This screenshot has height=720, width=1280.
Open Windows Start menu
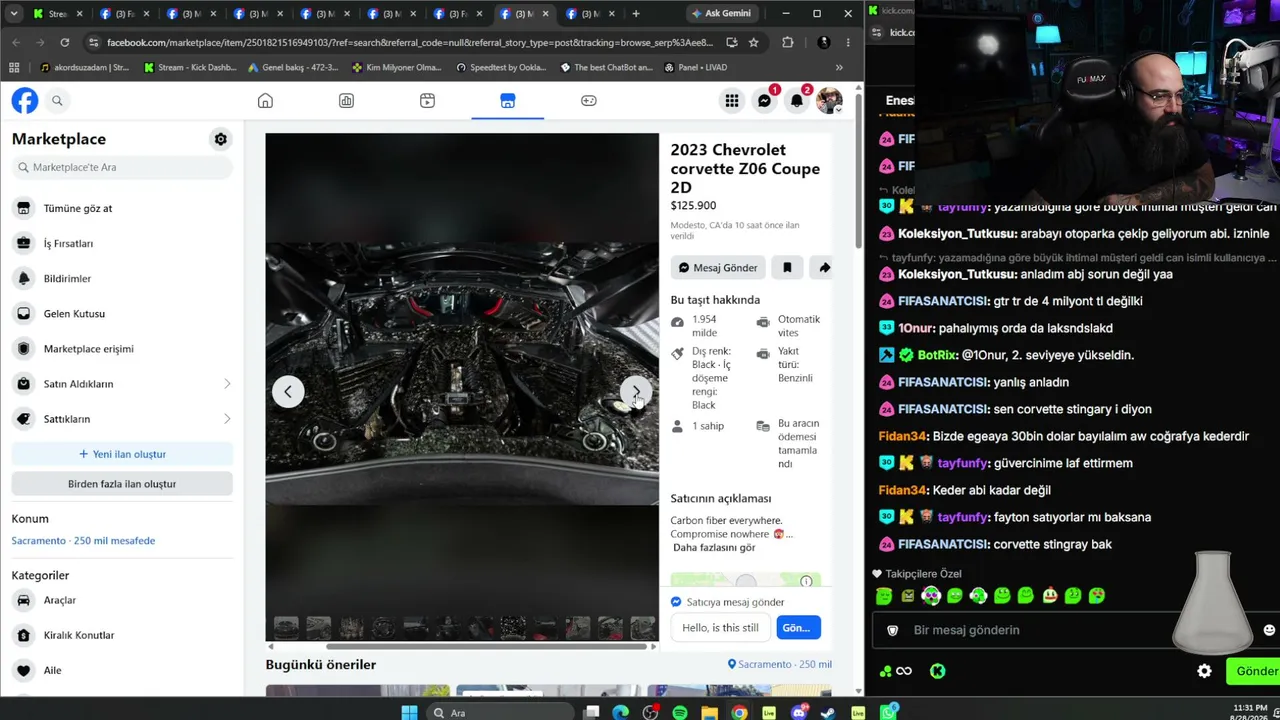pyautogui.click(x=409, y=712)
